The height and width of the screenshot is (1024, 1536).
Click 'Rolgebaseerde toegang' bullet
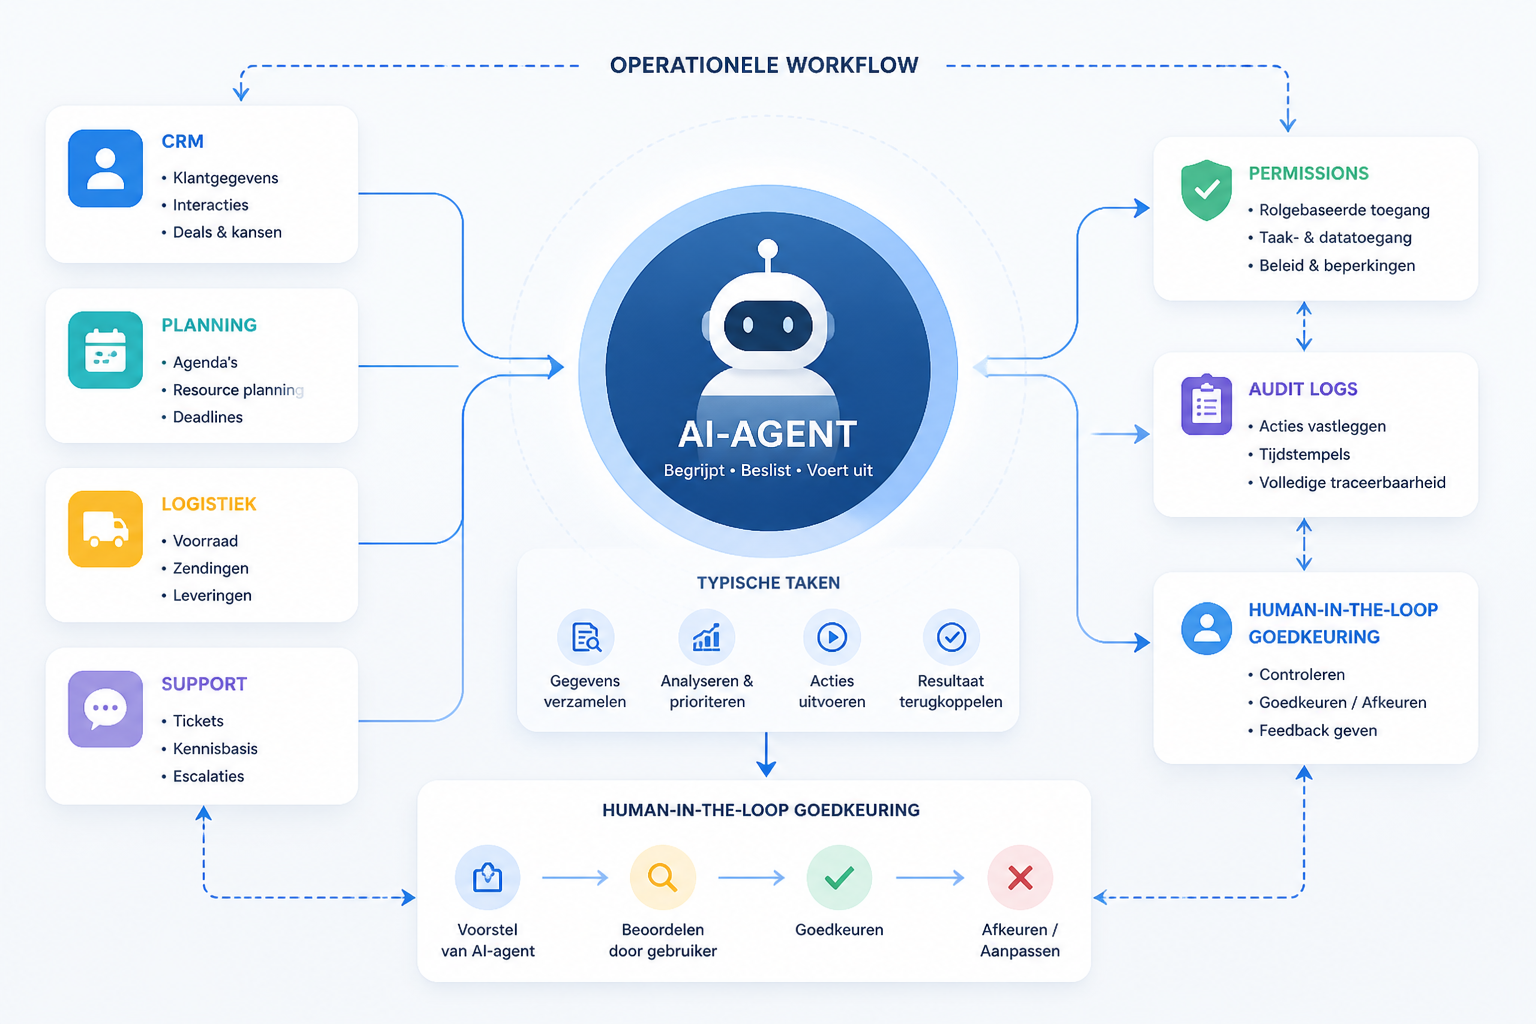click(x=1344, y=210)
